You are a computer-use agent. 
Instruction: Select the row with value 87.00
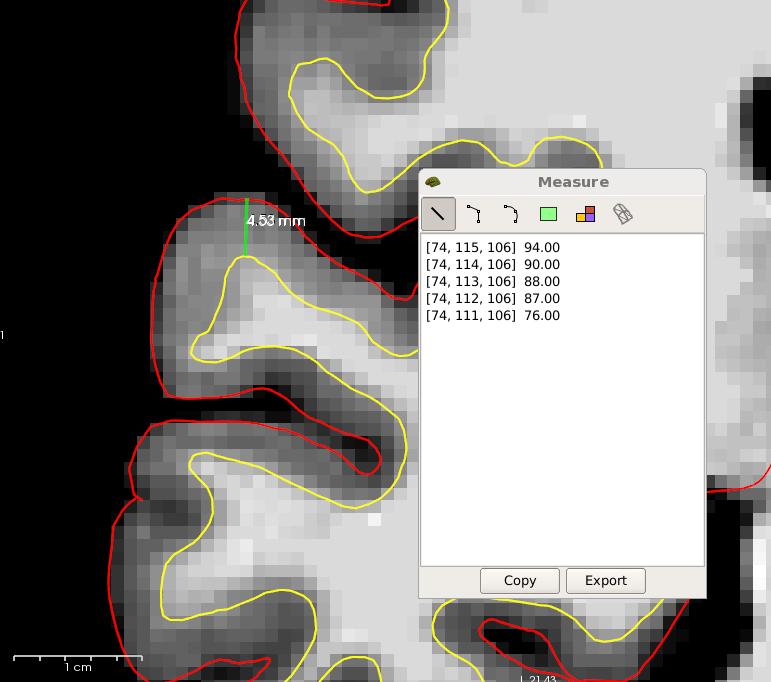pyautogui.click(x=492, y=299)
